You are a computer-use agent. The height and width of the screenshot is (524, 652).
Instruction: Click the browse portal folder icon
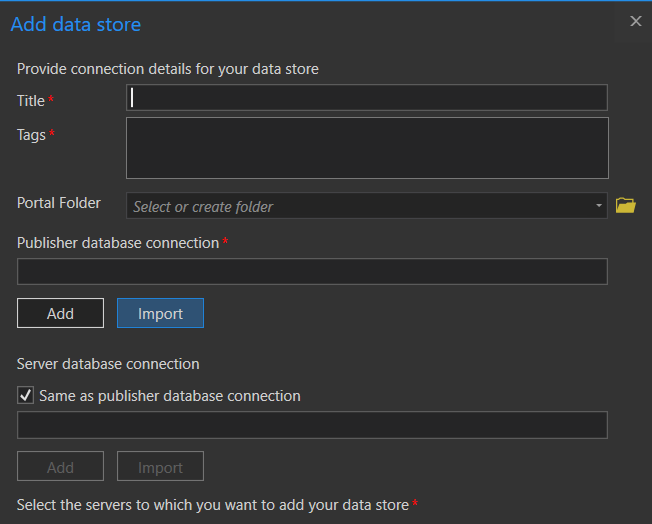pos(626,206)
